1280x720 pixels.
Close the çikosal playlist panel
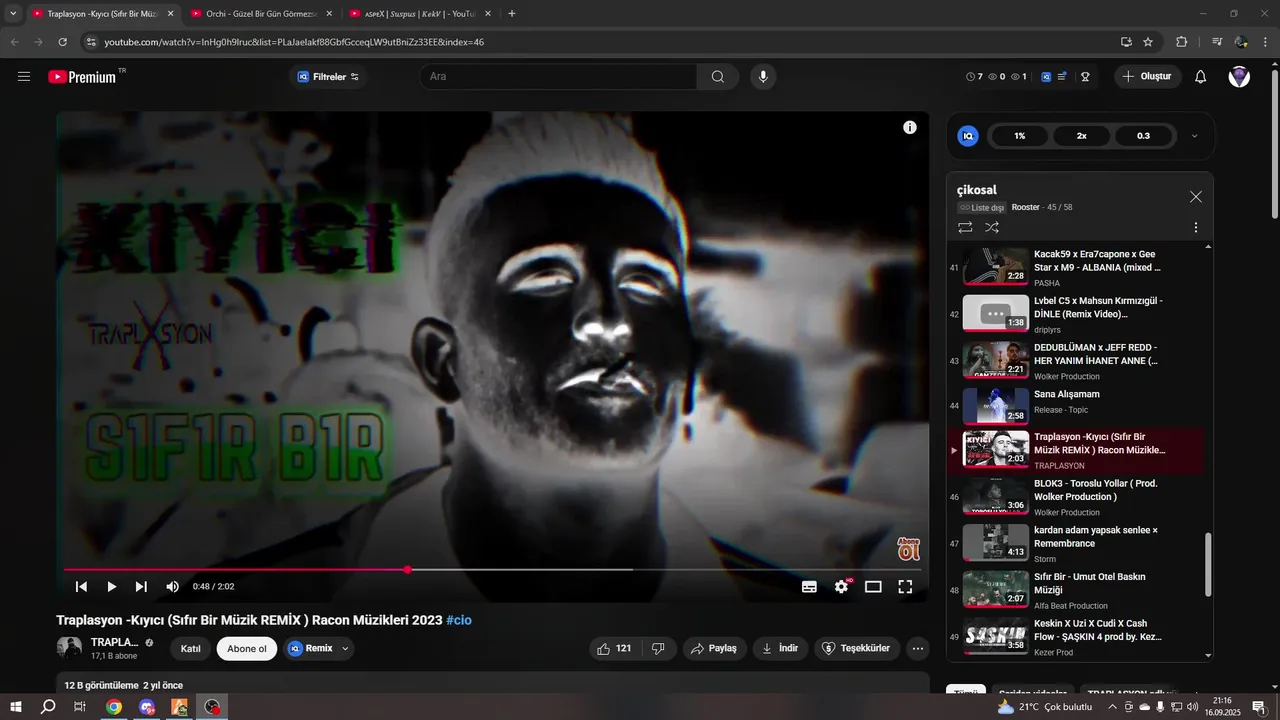[1196, 197]
